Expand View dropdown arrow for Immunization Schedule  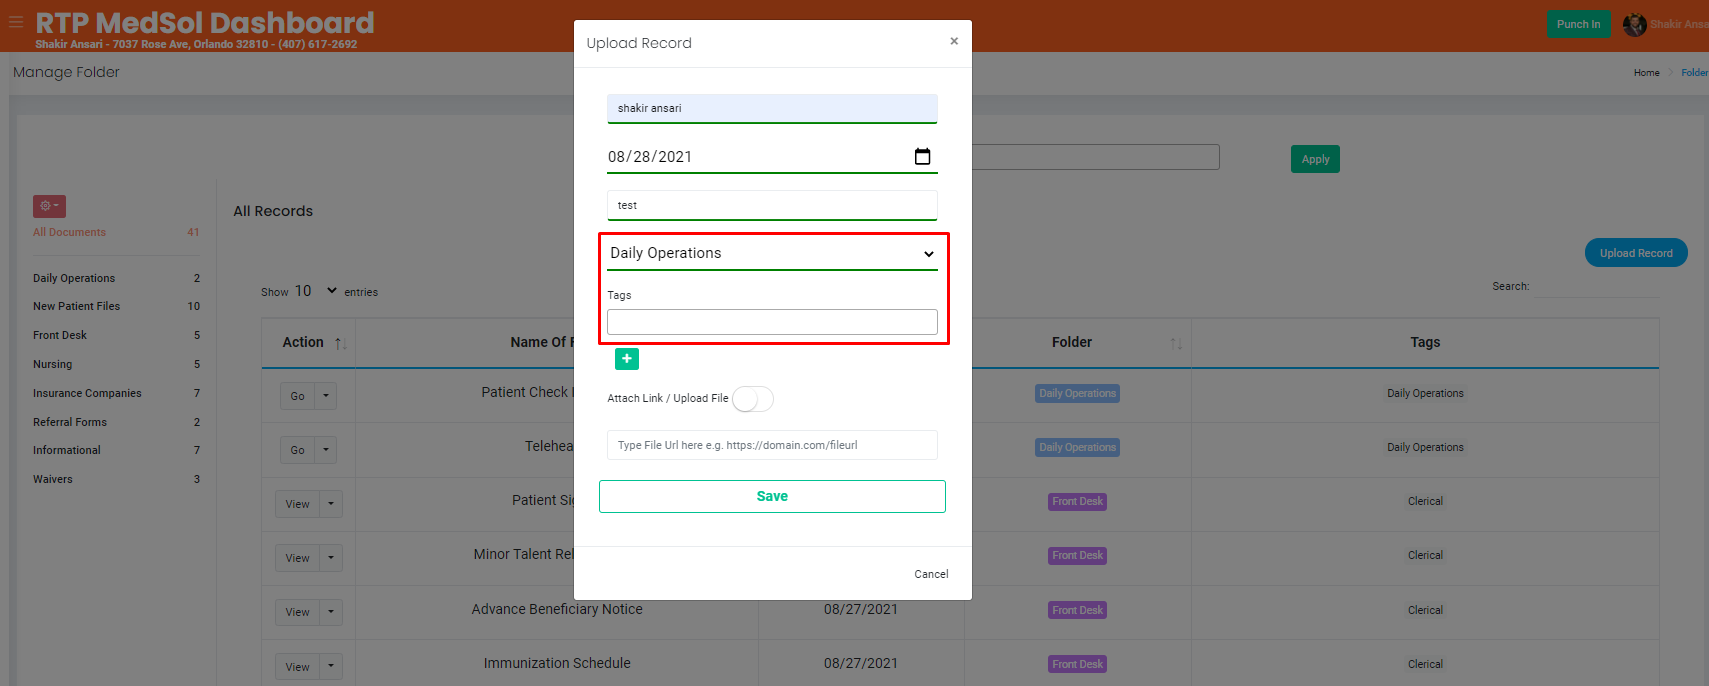click(331, 667)
